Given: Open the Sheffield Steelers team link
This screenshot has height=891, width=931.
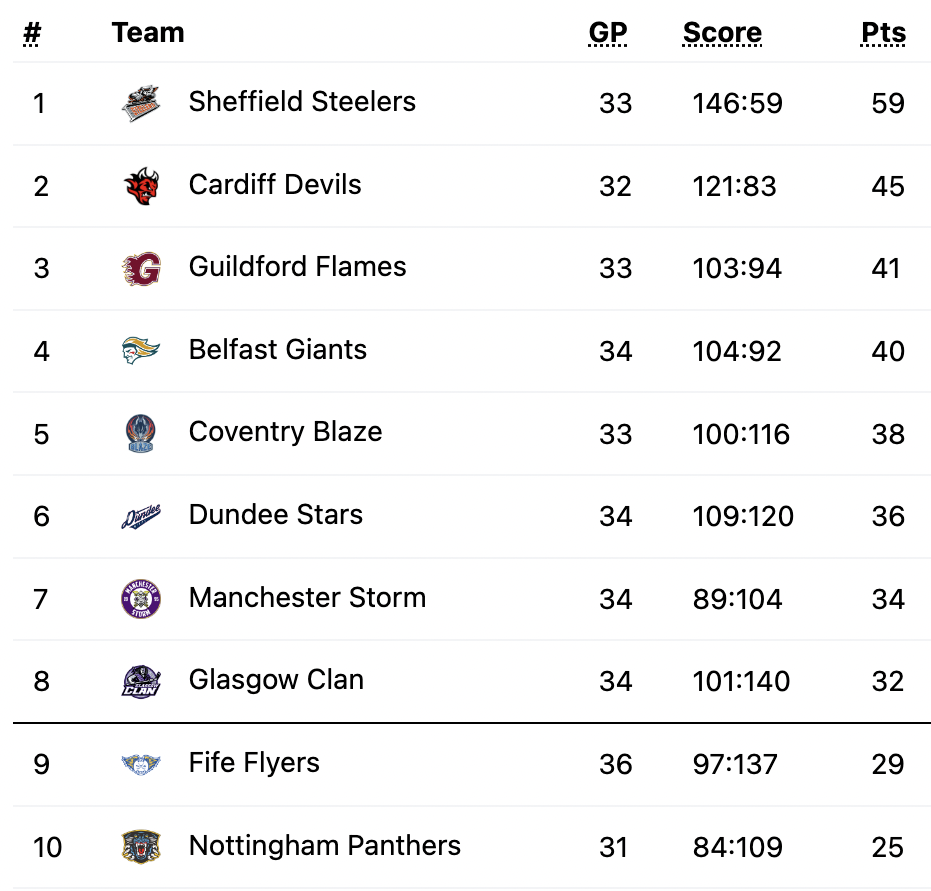Looking at the screenshot, I should coord(302,102).
